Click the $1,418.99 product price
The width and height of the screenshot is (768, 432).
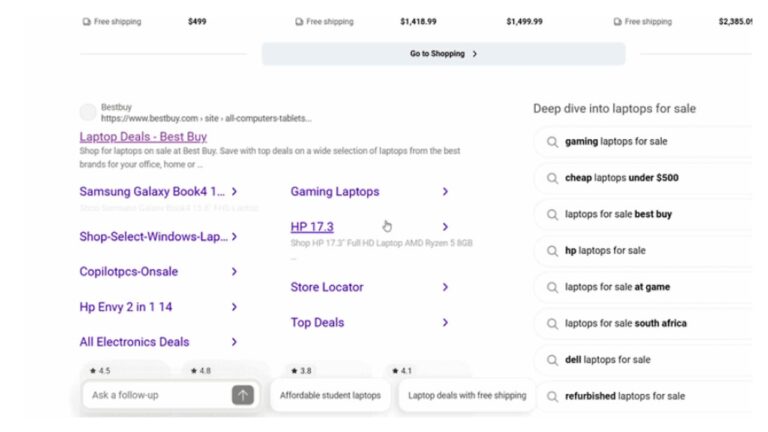click(418, 22)
